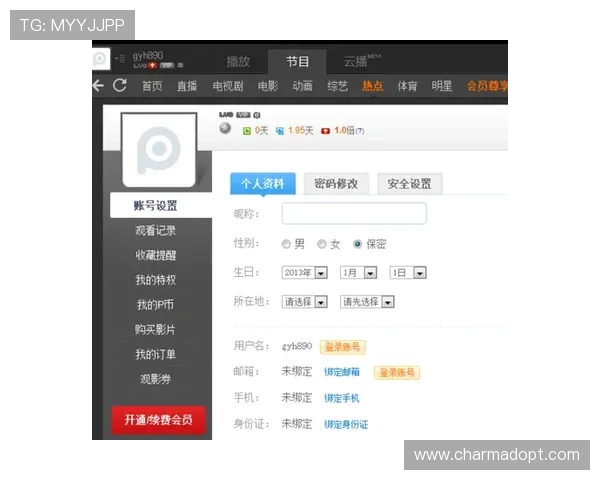Open 电视剧 in navigation bar
The height and width of the screenshot is (480, 600).
[228, 86]
